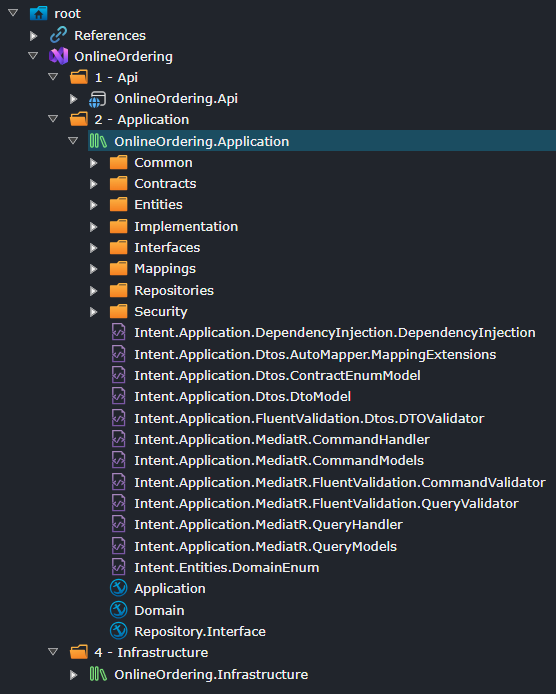Select the OnlineOrdering.Application label
Image resolution: width=556 pixels, height=694 pixels.
pos(201,141)
